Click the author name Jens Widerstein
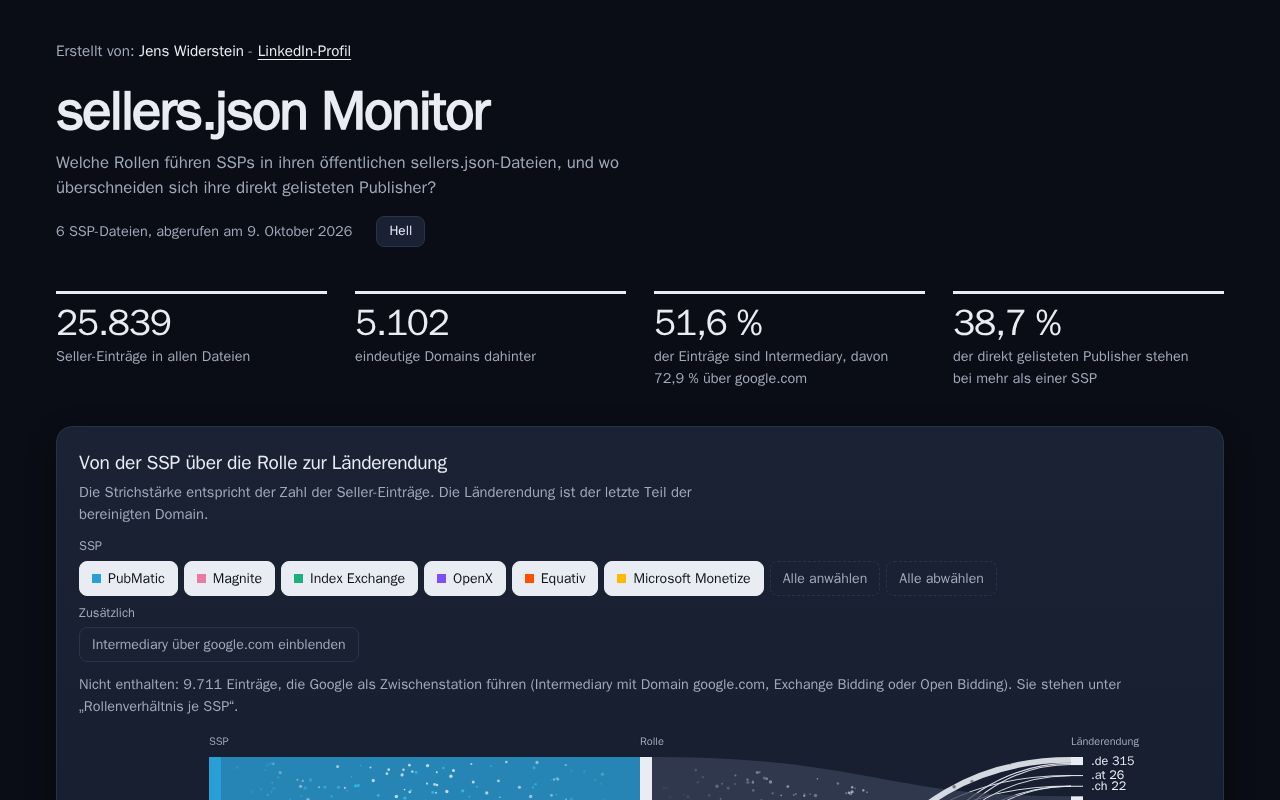Screen dimensions: 1280x800 click(191, 51)
